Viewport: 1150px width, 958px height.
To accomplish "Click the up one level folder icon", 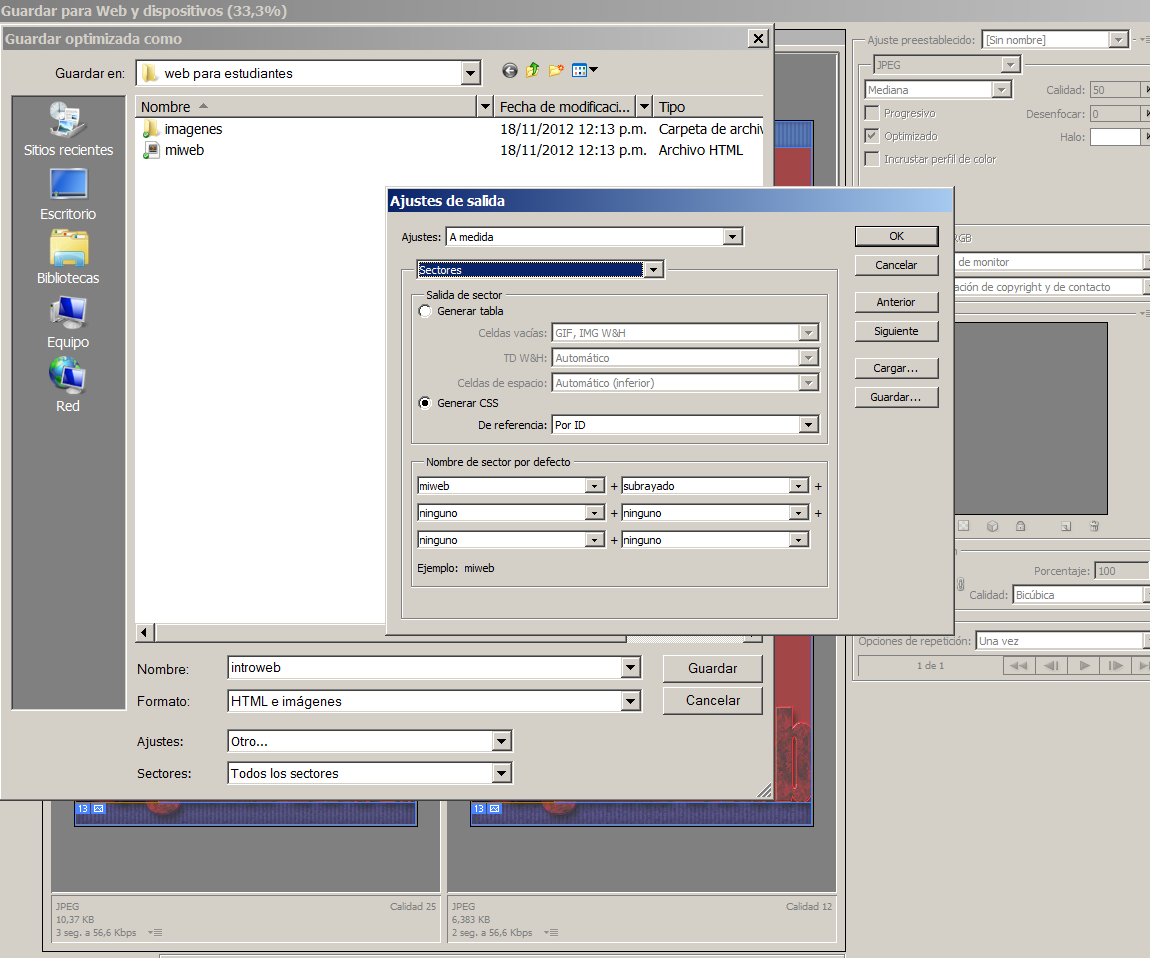I will (532, 71).
